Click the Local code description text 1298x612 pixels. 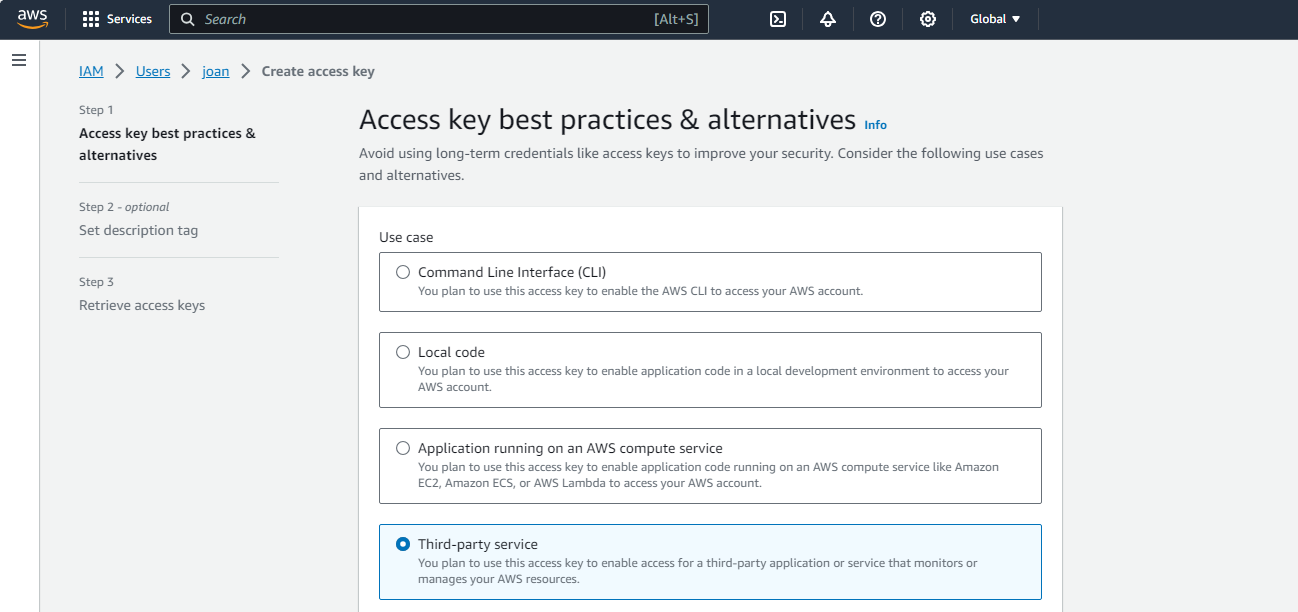coord(713,379)
